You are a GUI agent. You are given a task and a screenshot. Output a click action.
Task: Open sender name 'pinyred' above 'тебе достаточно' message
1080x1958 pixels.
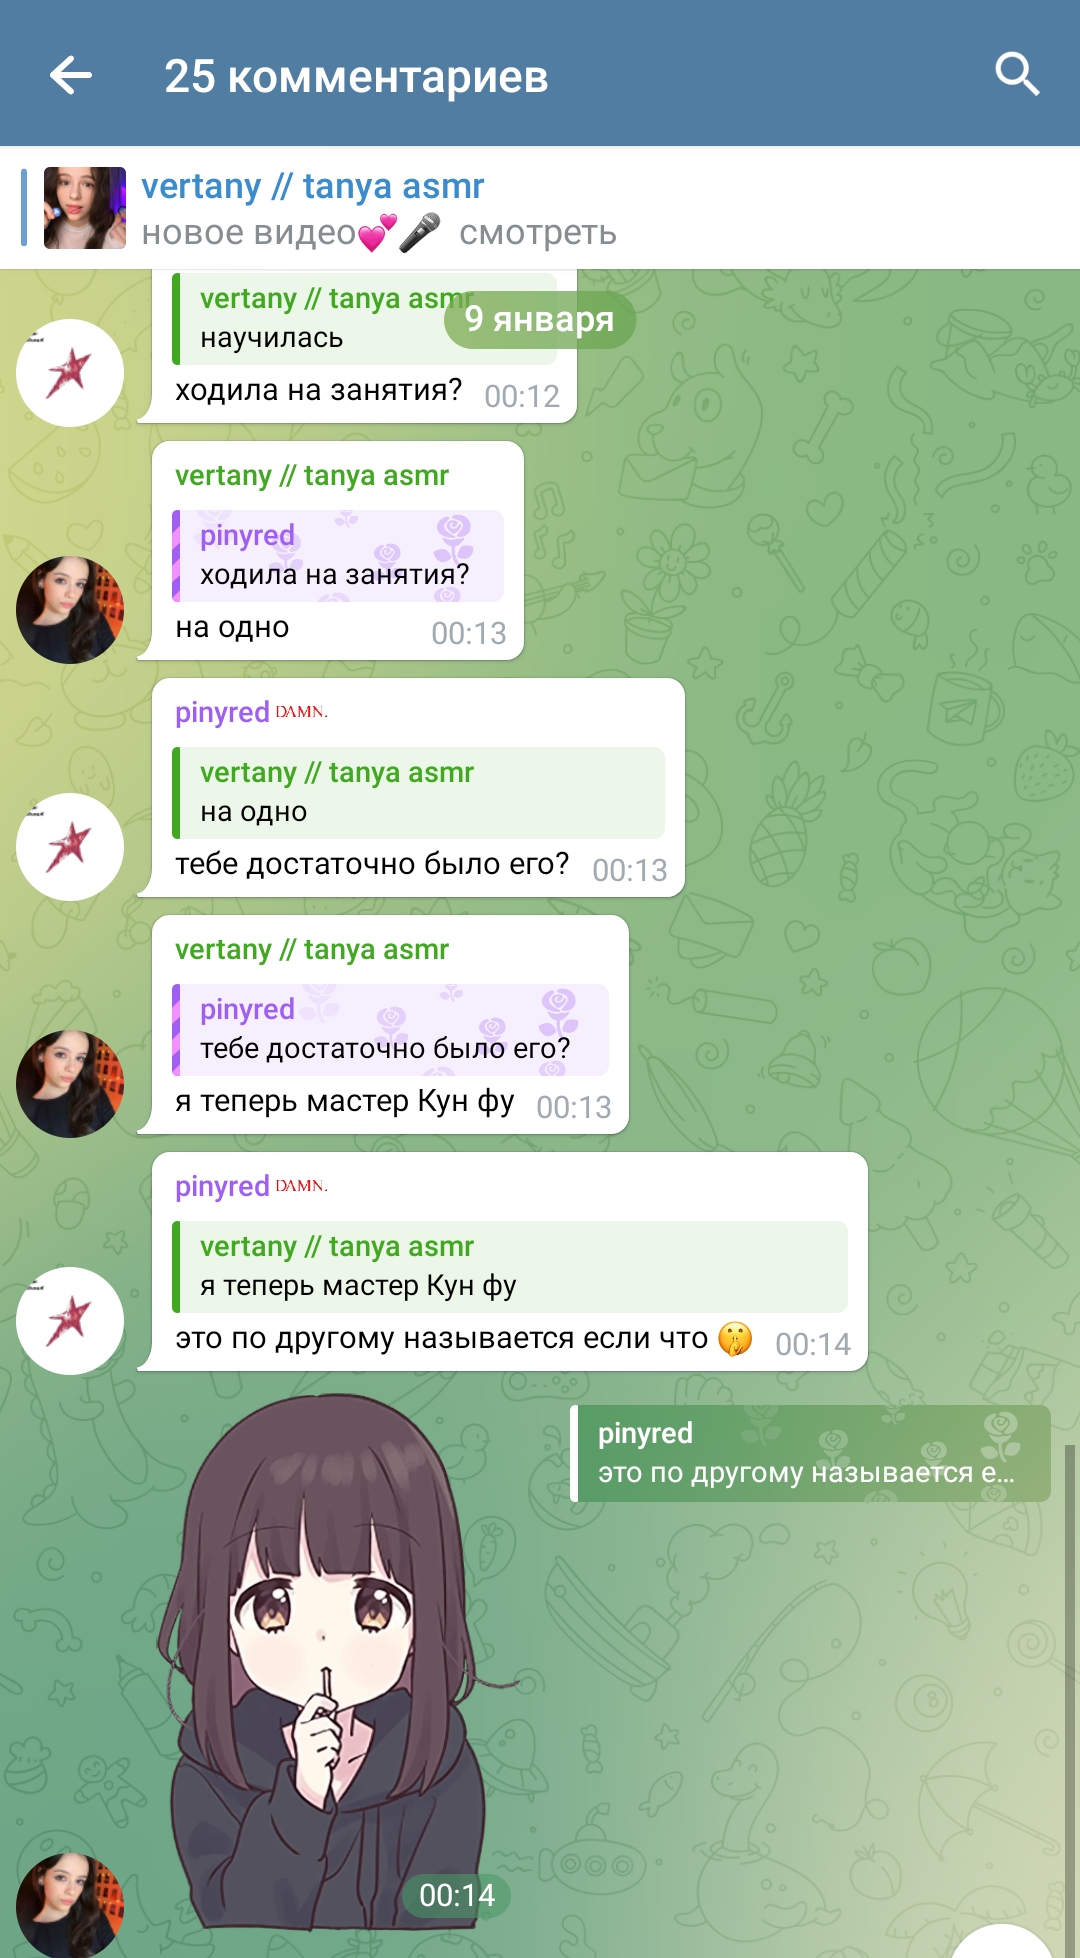pos(222,712)
